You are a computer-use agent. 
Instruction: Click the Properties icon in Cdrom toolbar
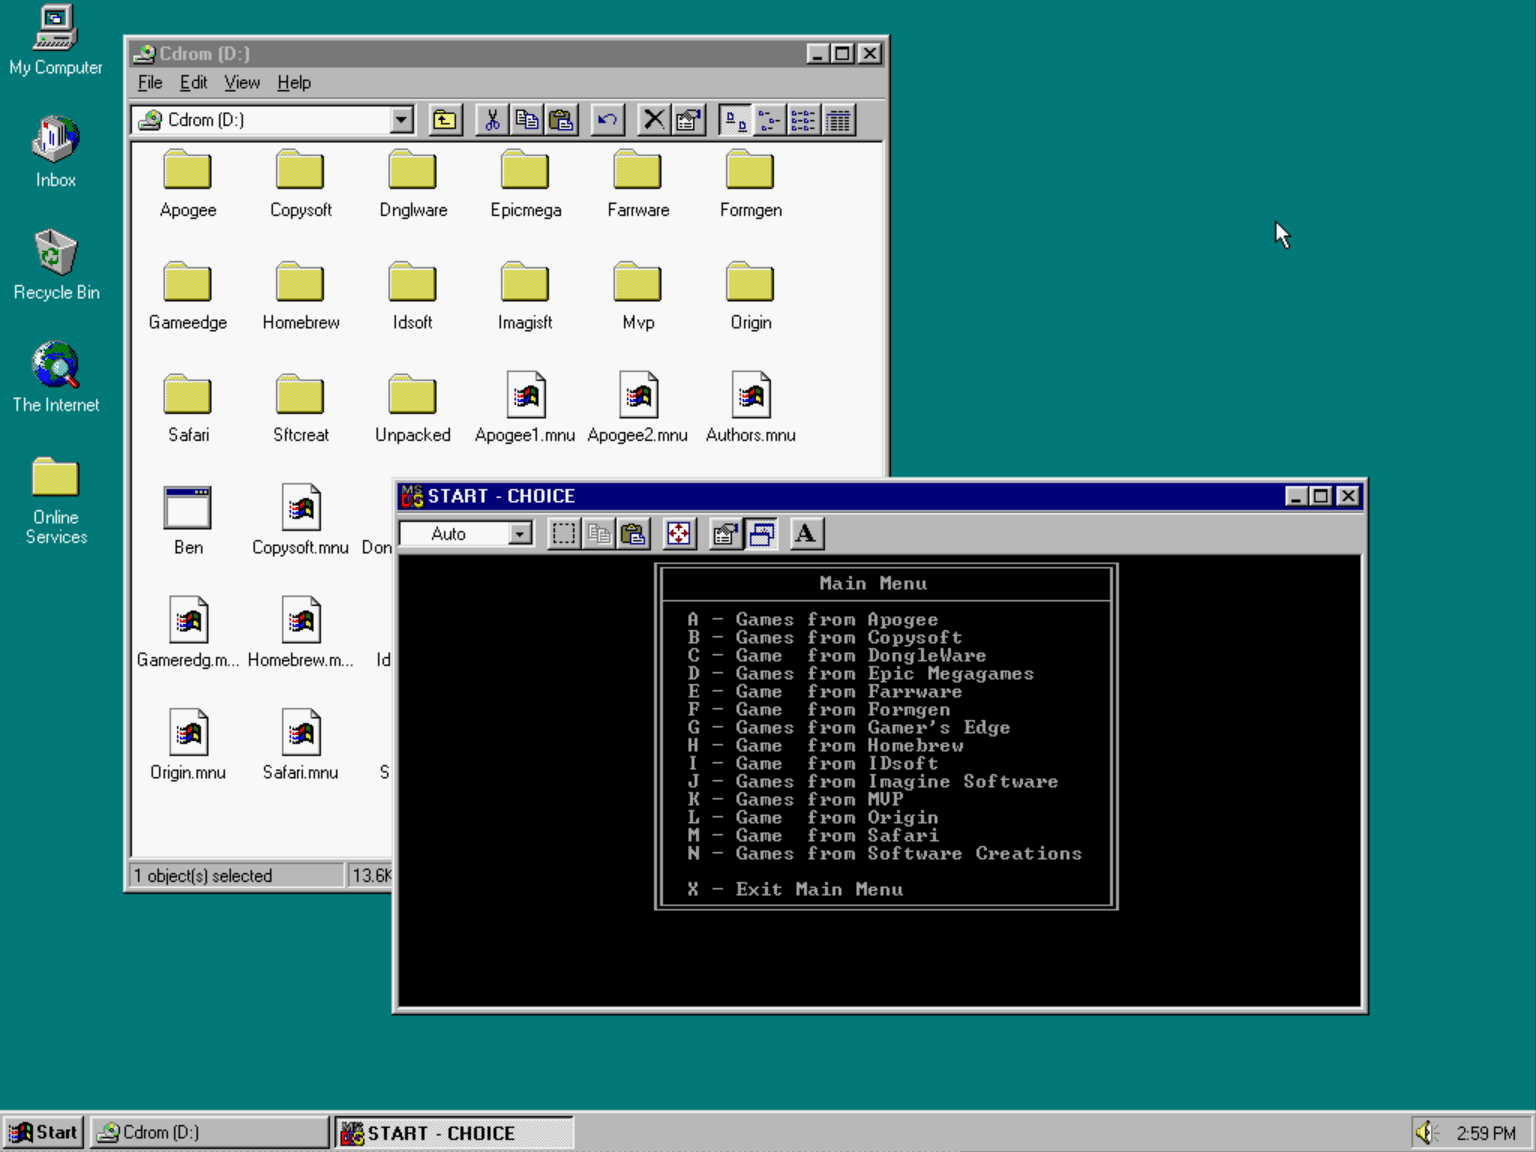coord(688,120)
